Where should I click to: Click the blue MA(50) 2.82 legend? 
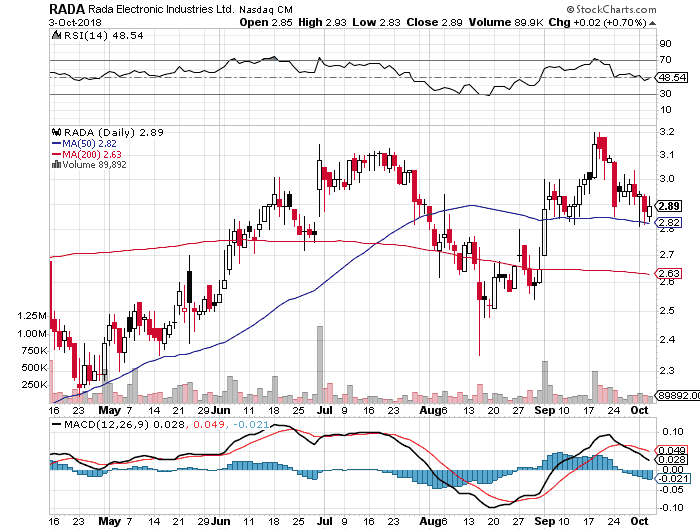[x=84, y=143]
